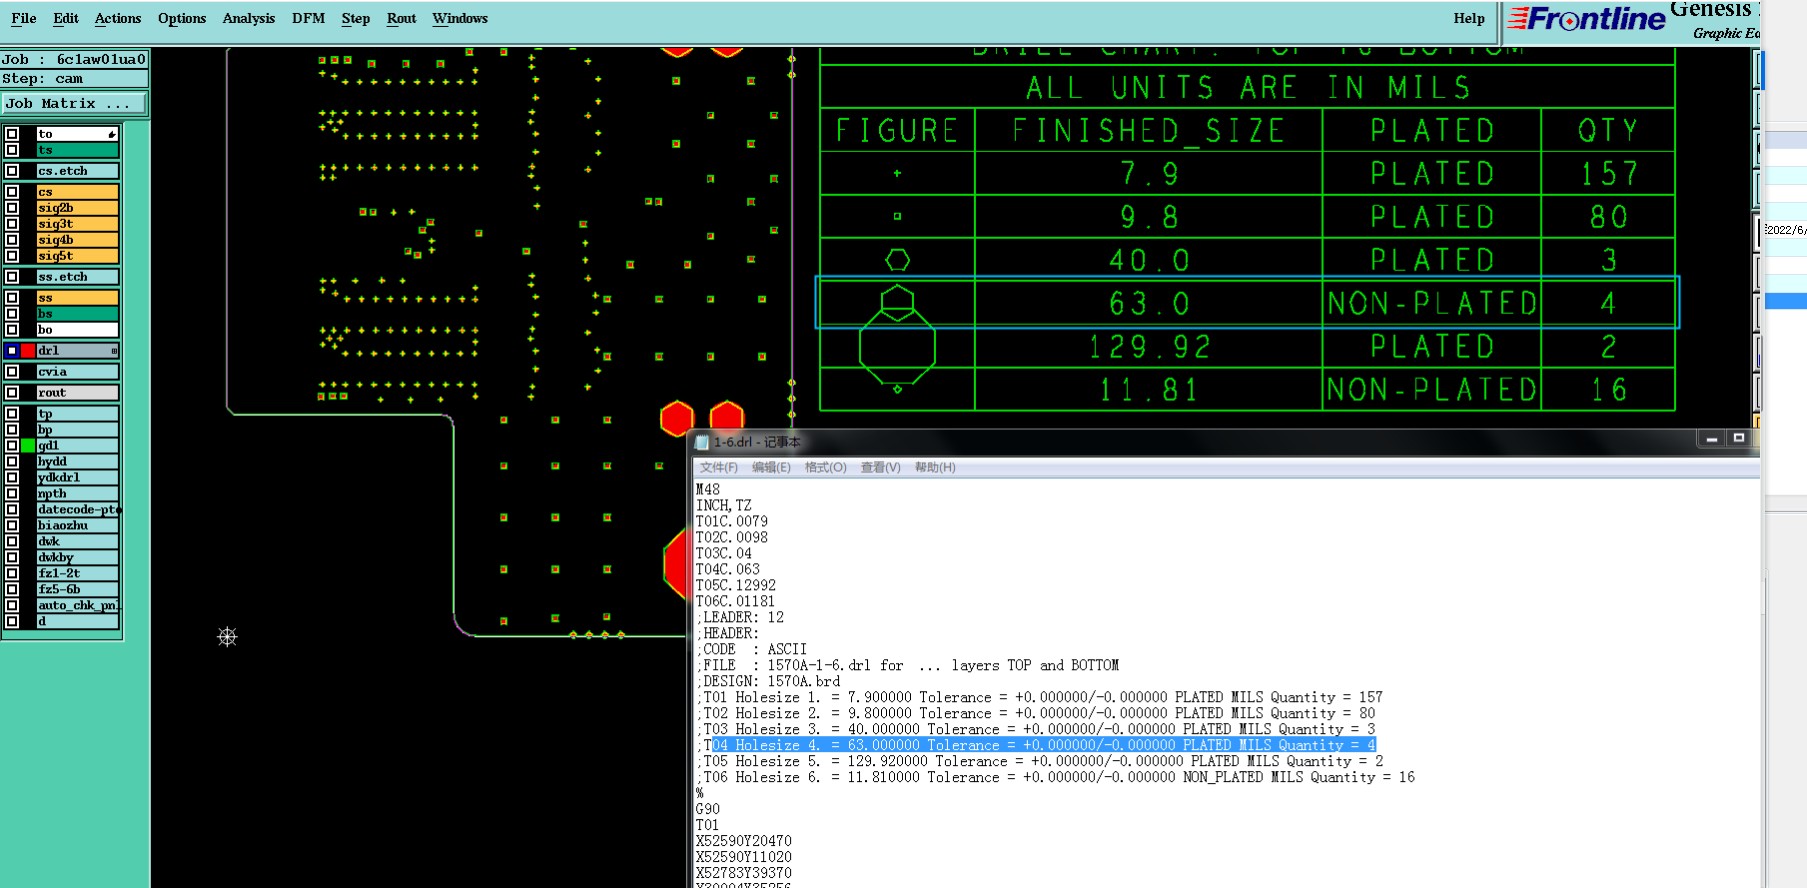Enable the cvia layer checkbox

tap(12, 372)
